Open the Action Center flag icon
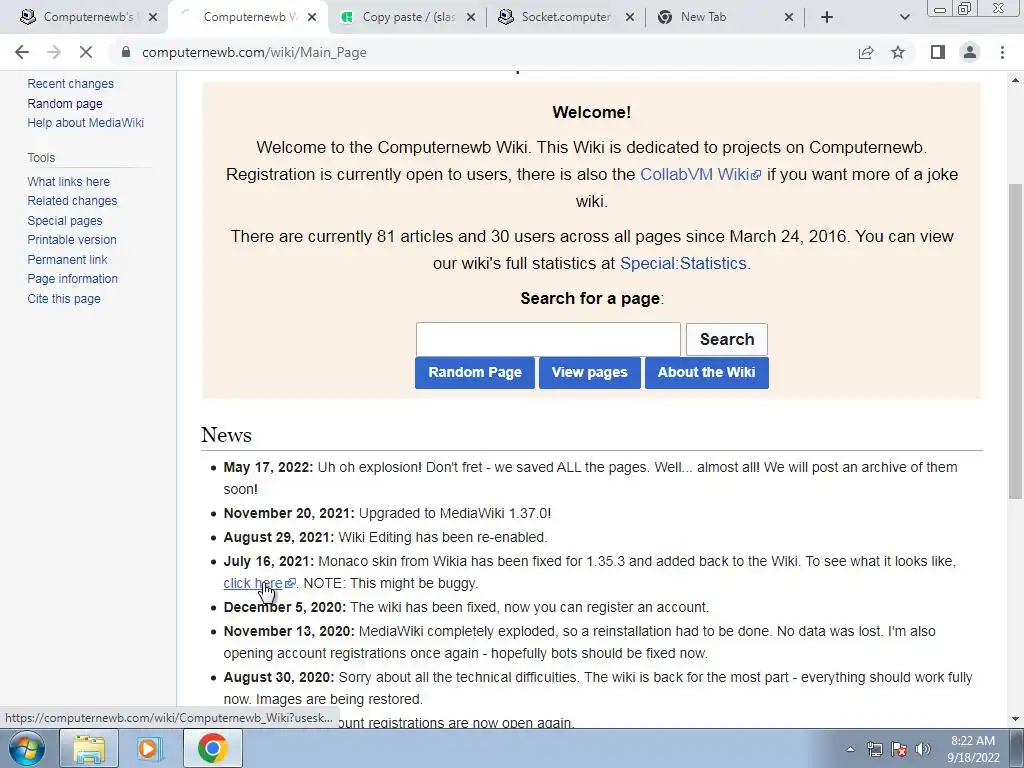The width and height of the screenshot is (1024, 768). click(899, 749)
